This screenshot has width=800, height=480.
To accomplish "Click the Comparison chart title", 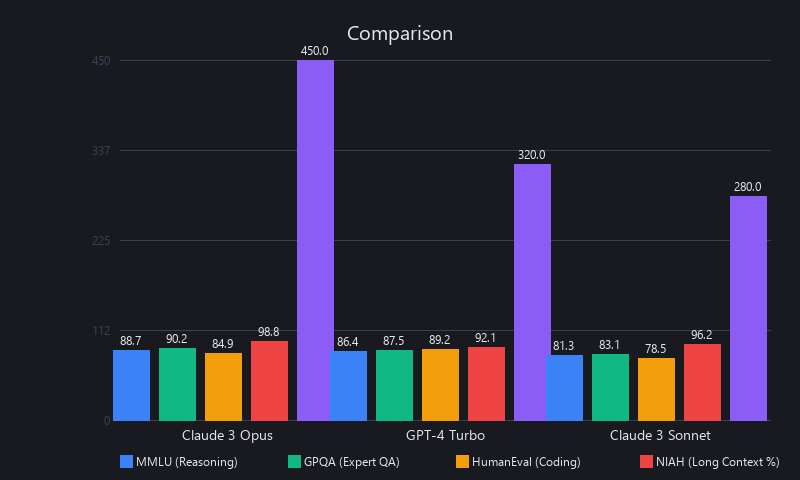I will point(400,34).
